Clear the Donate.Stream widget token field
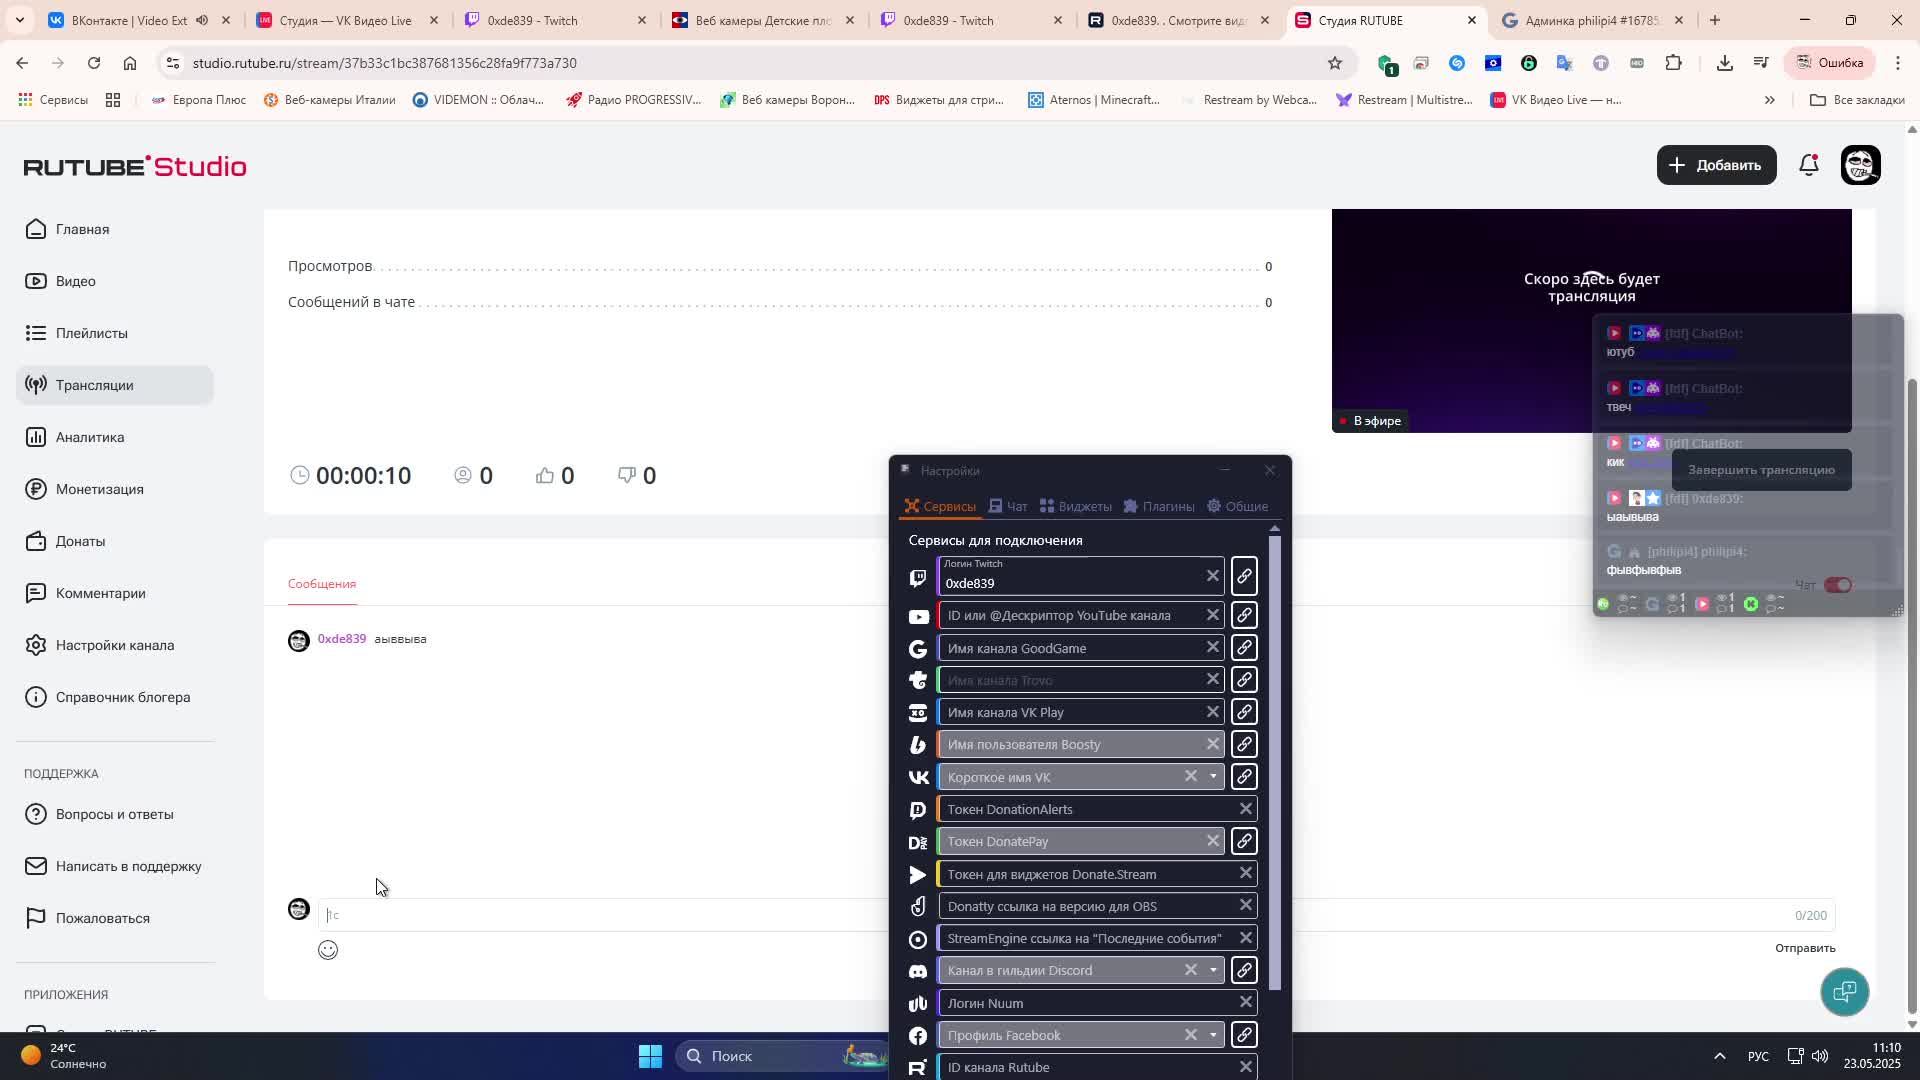Viewport: 1920px width, 1080px height. tap(1246, 874)
